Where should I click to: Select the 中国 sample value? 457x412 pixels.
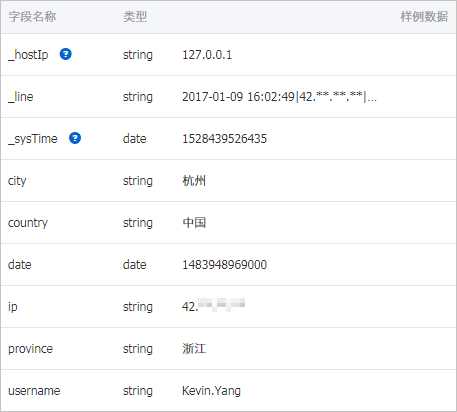pos(194,223)
